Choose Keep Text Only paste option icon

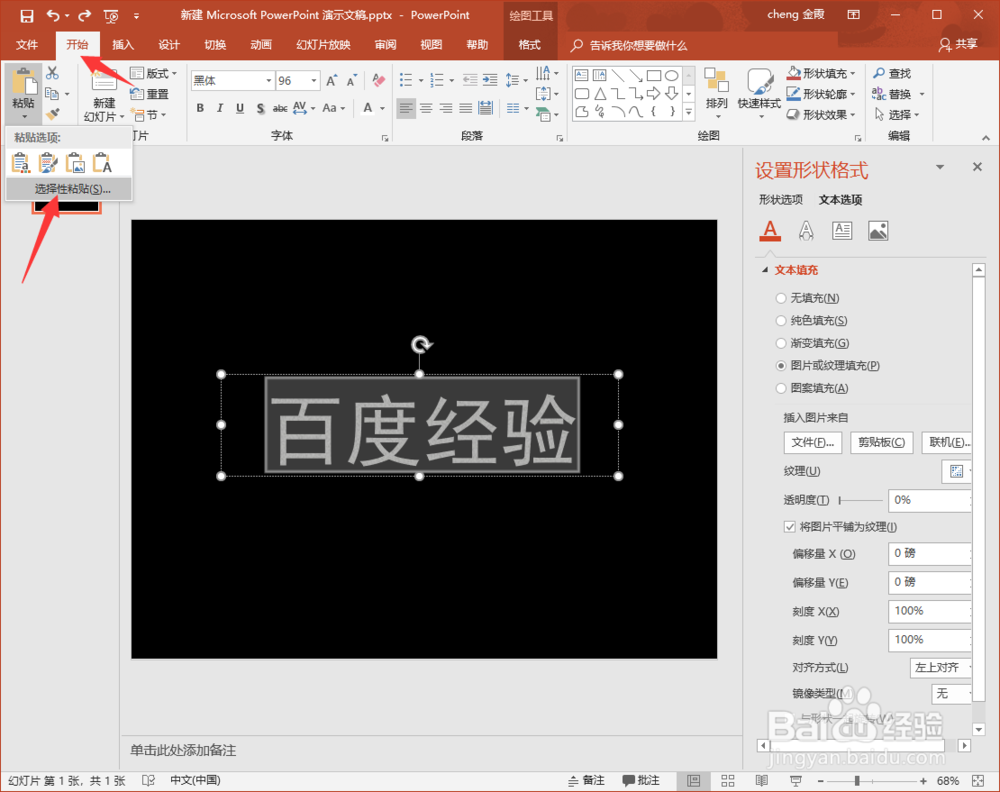point(103,163)
